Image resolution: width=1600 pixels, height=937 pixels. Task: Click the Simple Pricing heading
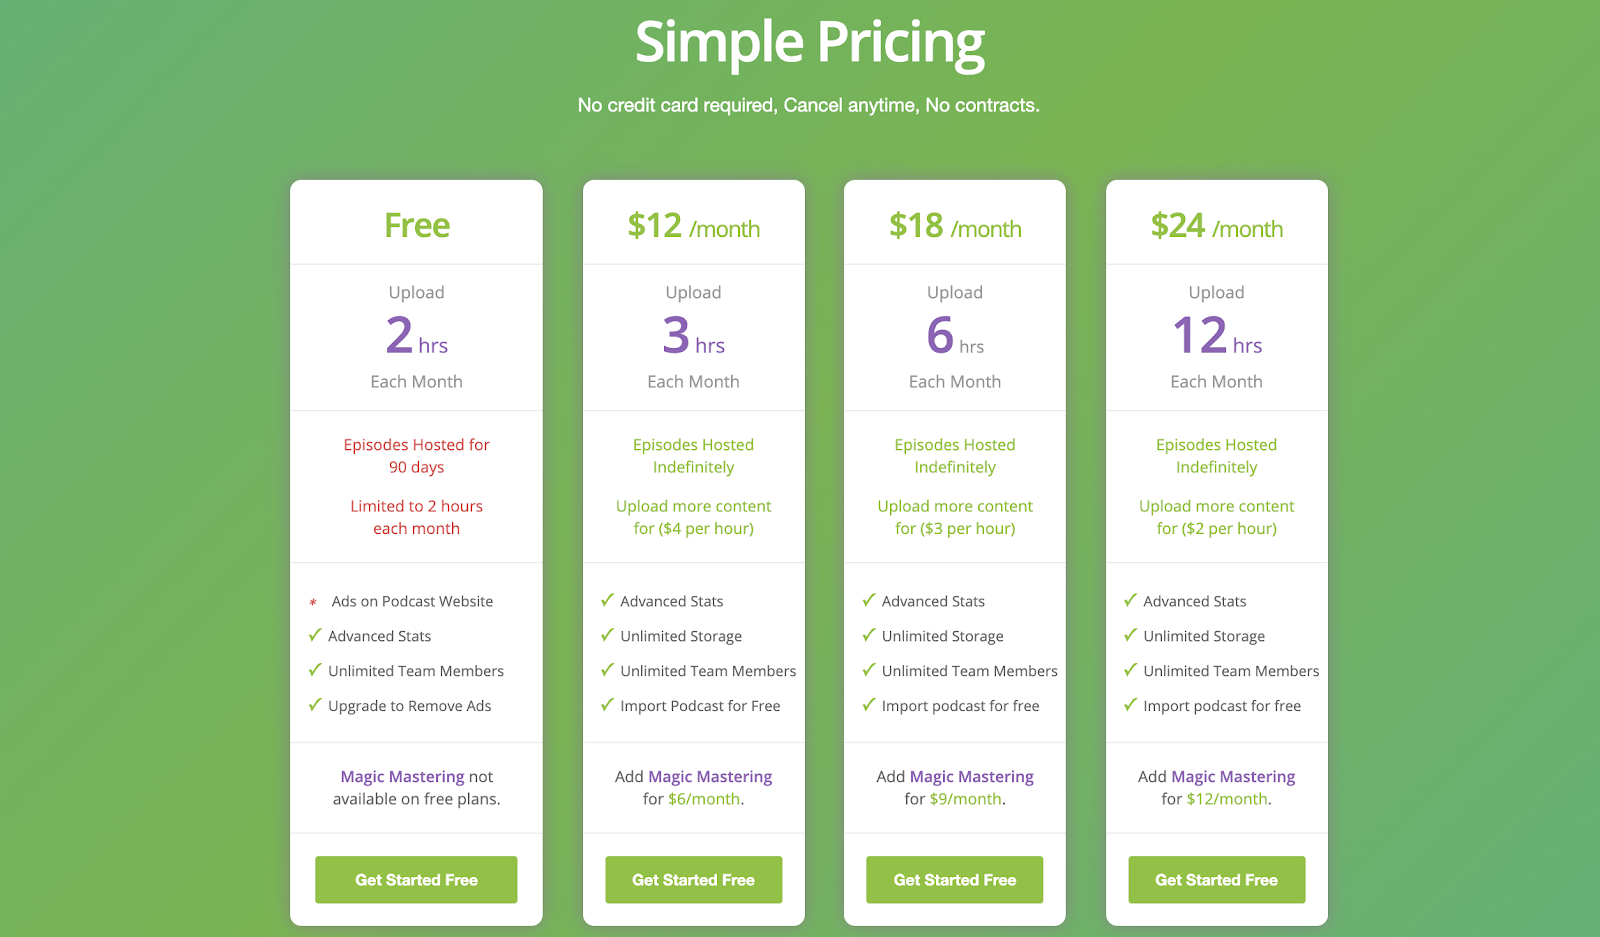[x=810, y=43]
